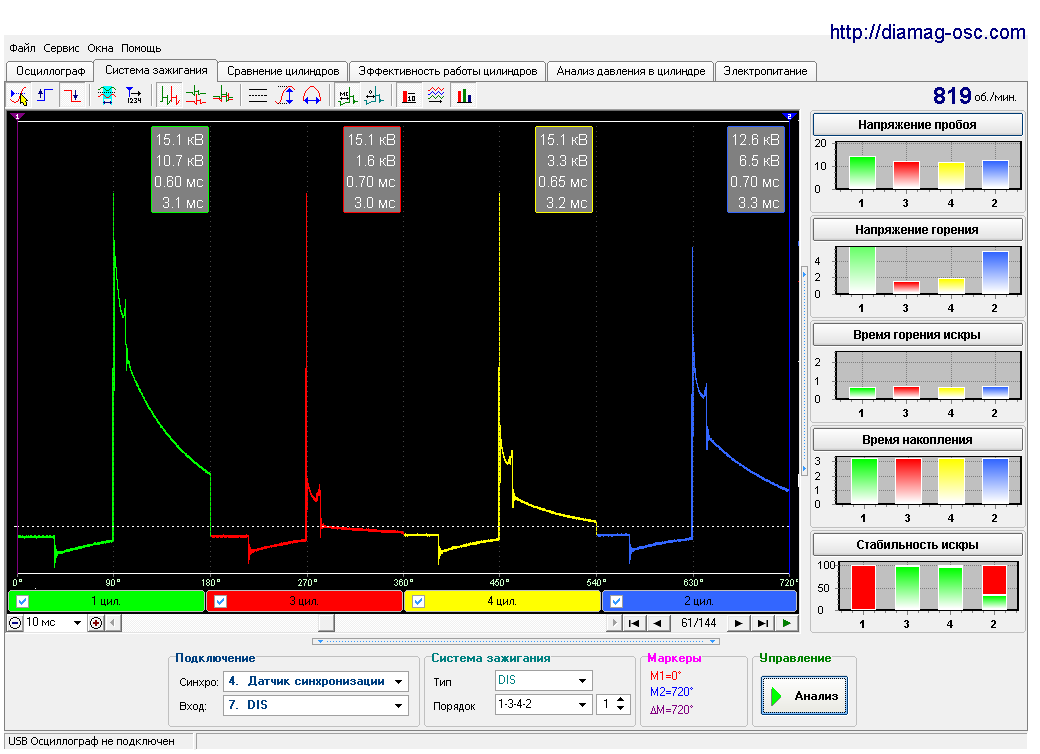Step back one frame

(x=657, y=623)
